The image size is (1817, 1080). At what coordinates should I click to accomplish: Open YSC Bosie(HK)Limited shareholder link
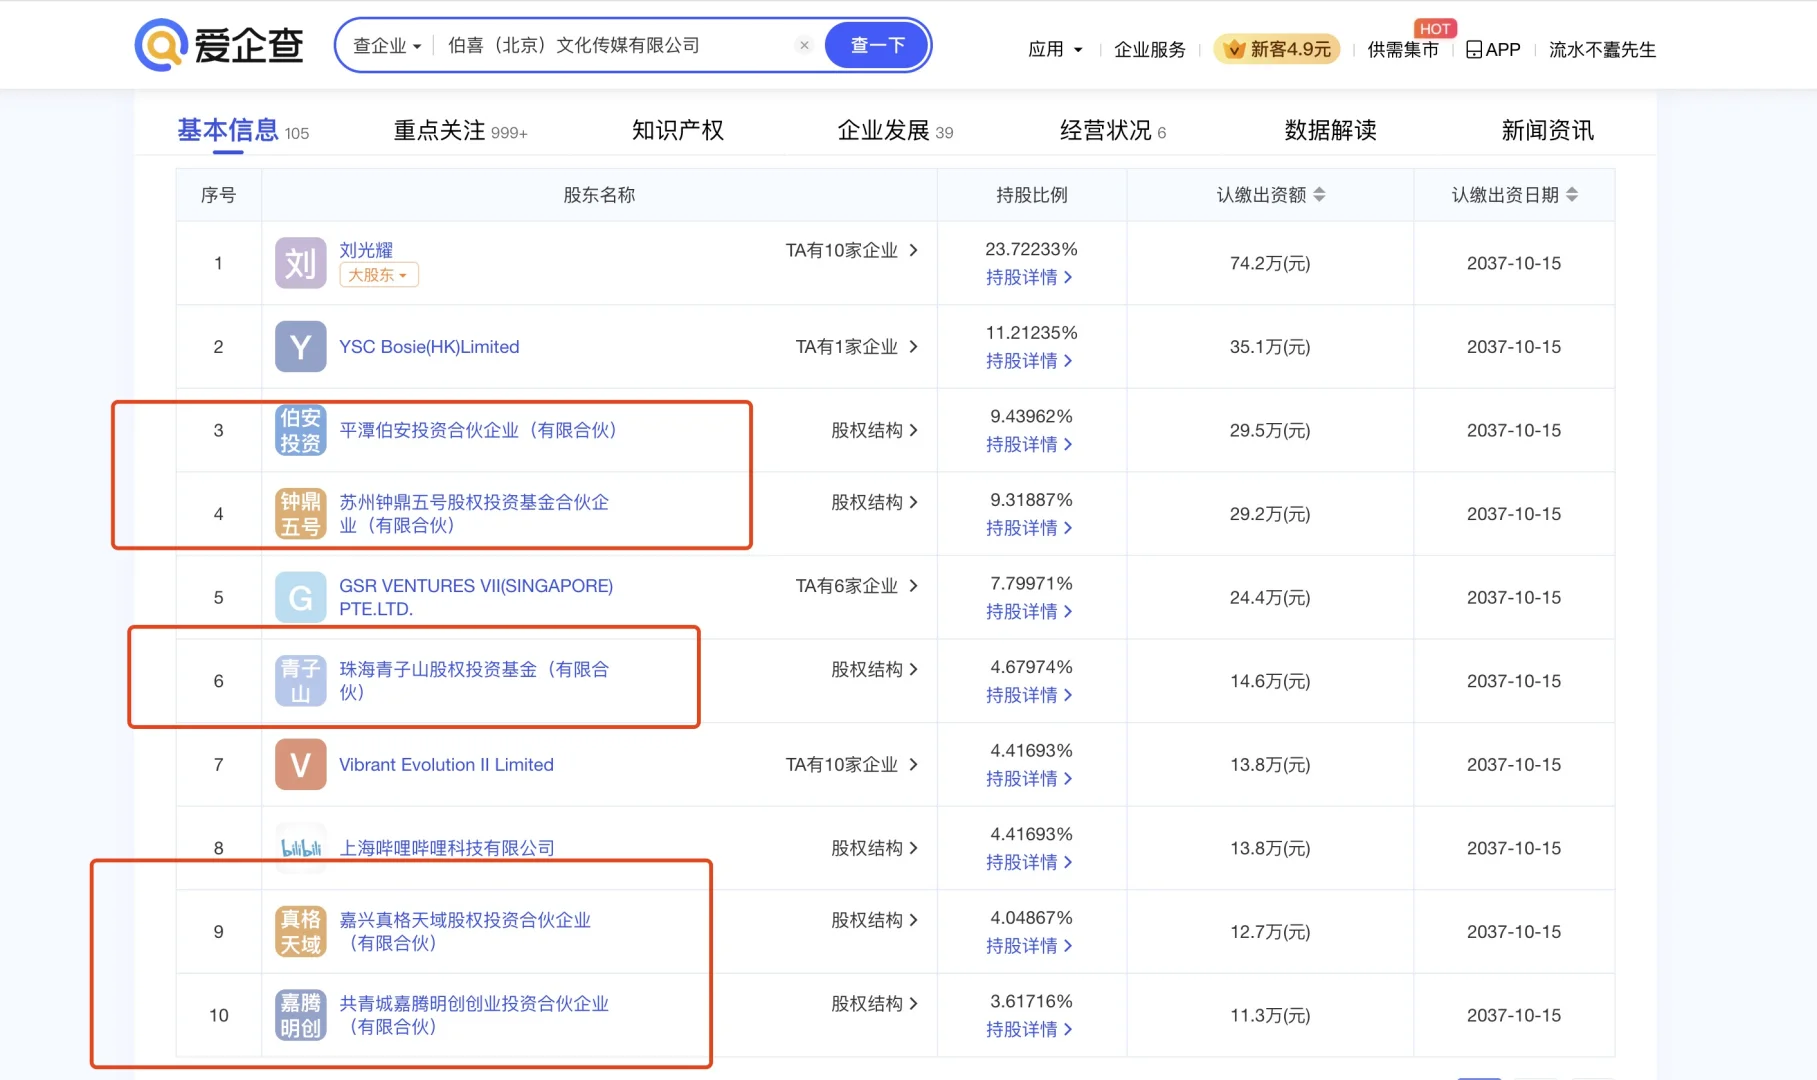(429, 347)
